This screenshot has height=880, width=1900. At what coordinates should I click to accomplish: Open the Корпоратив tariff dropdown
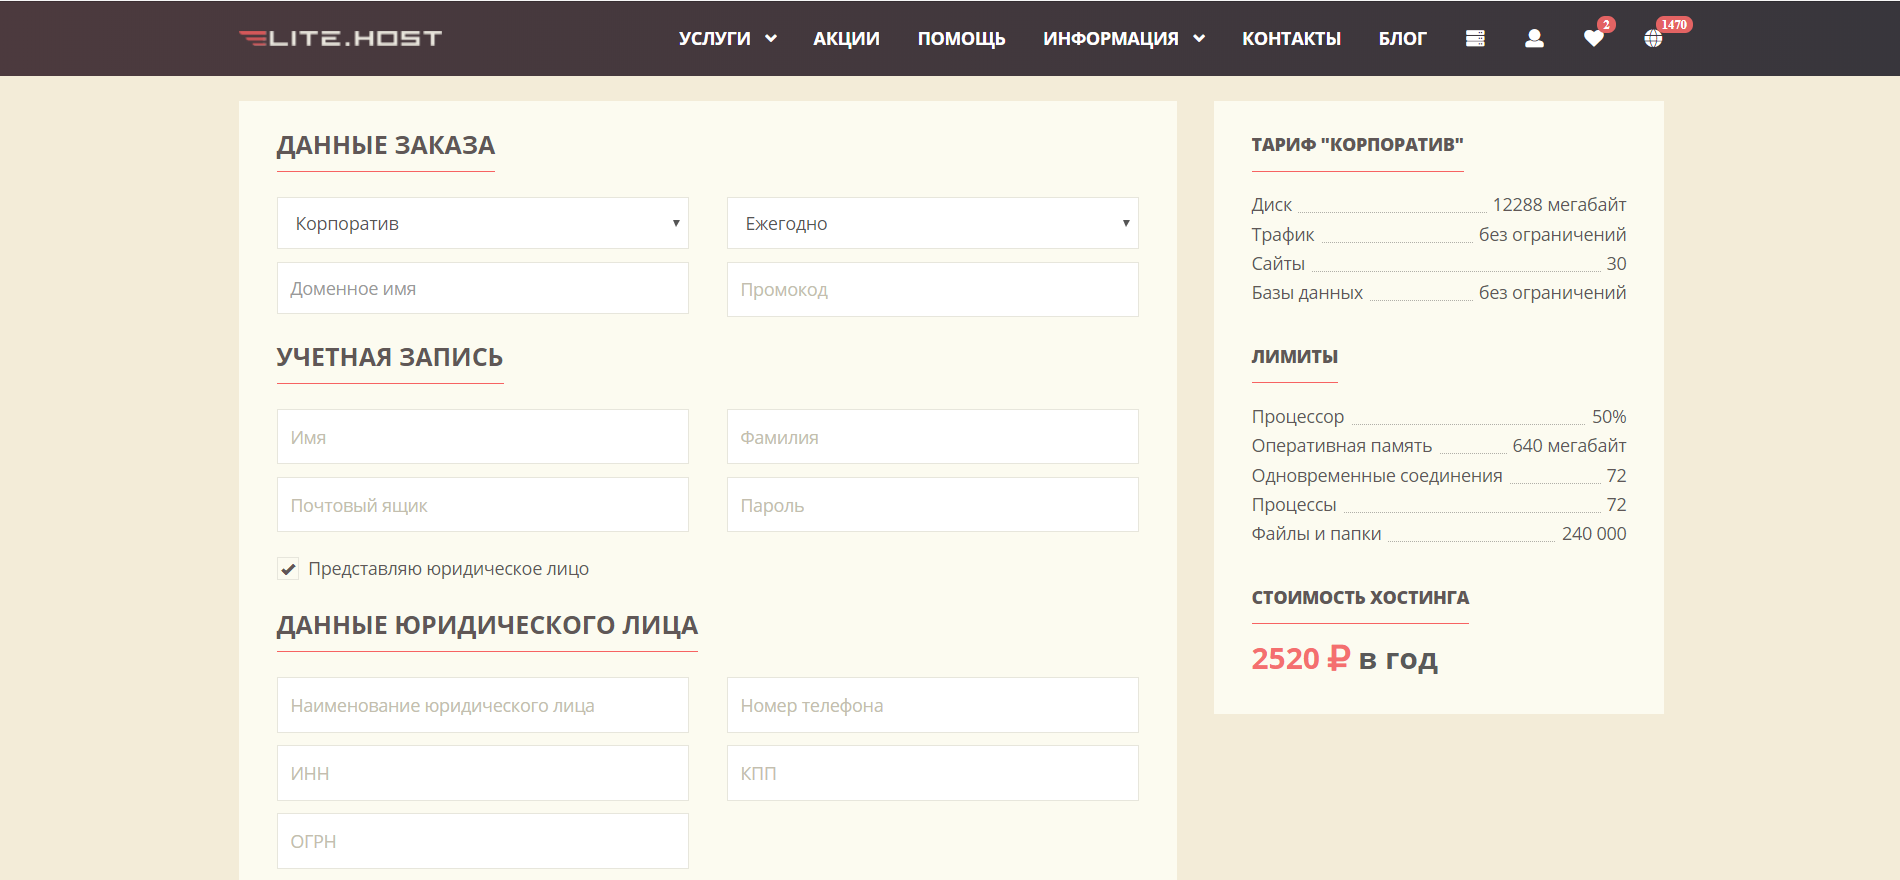click(483, 223)
